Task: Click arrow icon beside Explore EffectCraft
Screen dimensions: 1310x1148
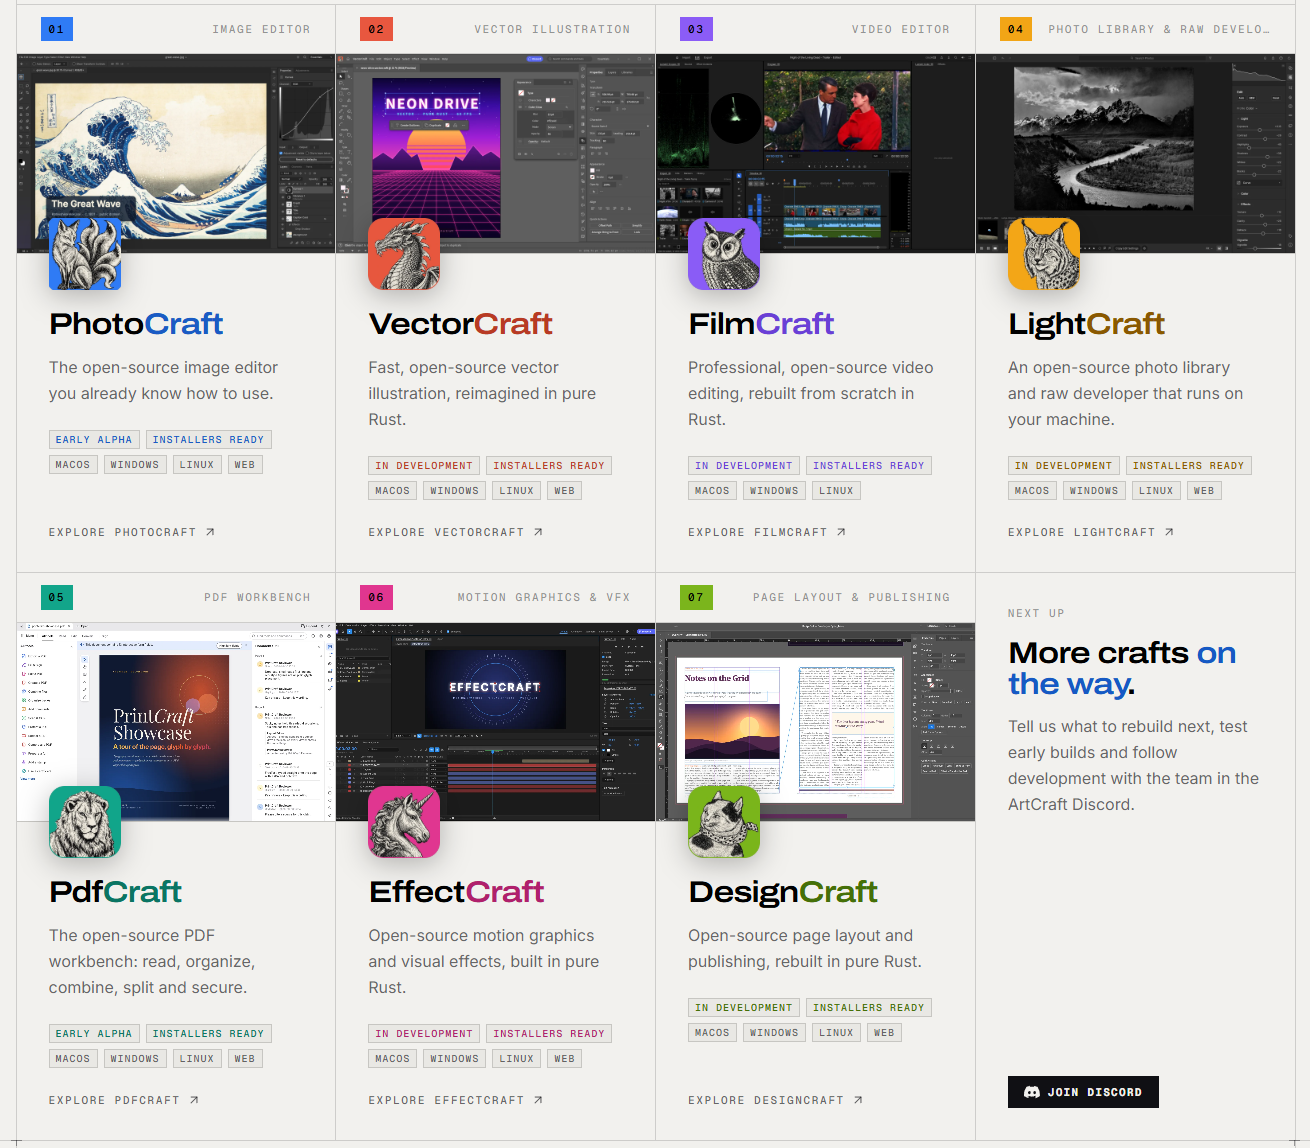Action: 538,1100
